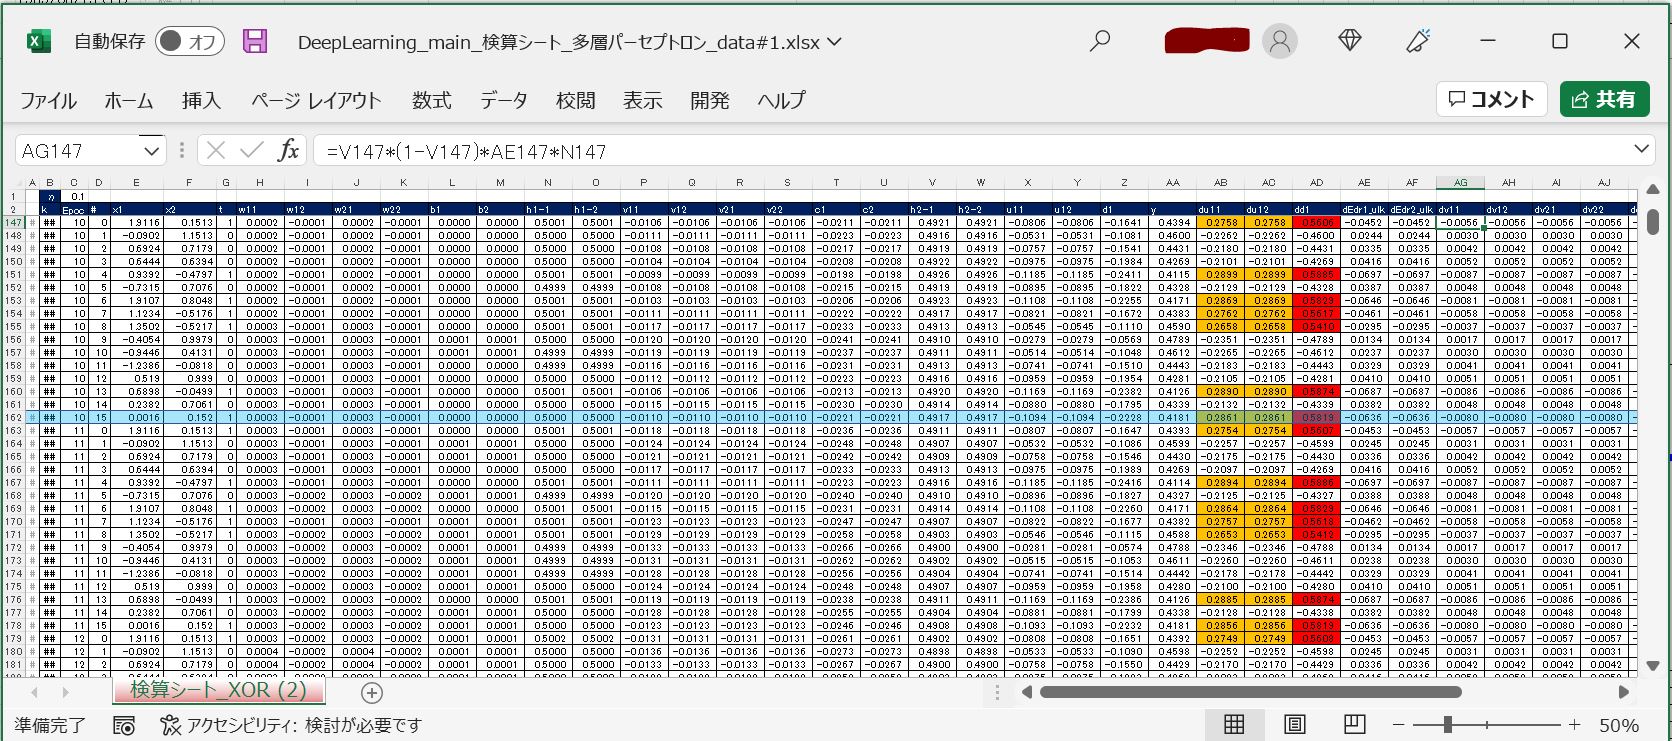
Task: Select Normal view icon in status bar
Action: (1234, 724)
